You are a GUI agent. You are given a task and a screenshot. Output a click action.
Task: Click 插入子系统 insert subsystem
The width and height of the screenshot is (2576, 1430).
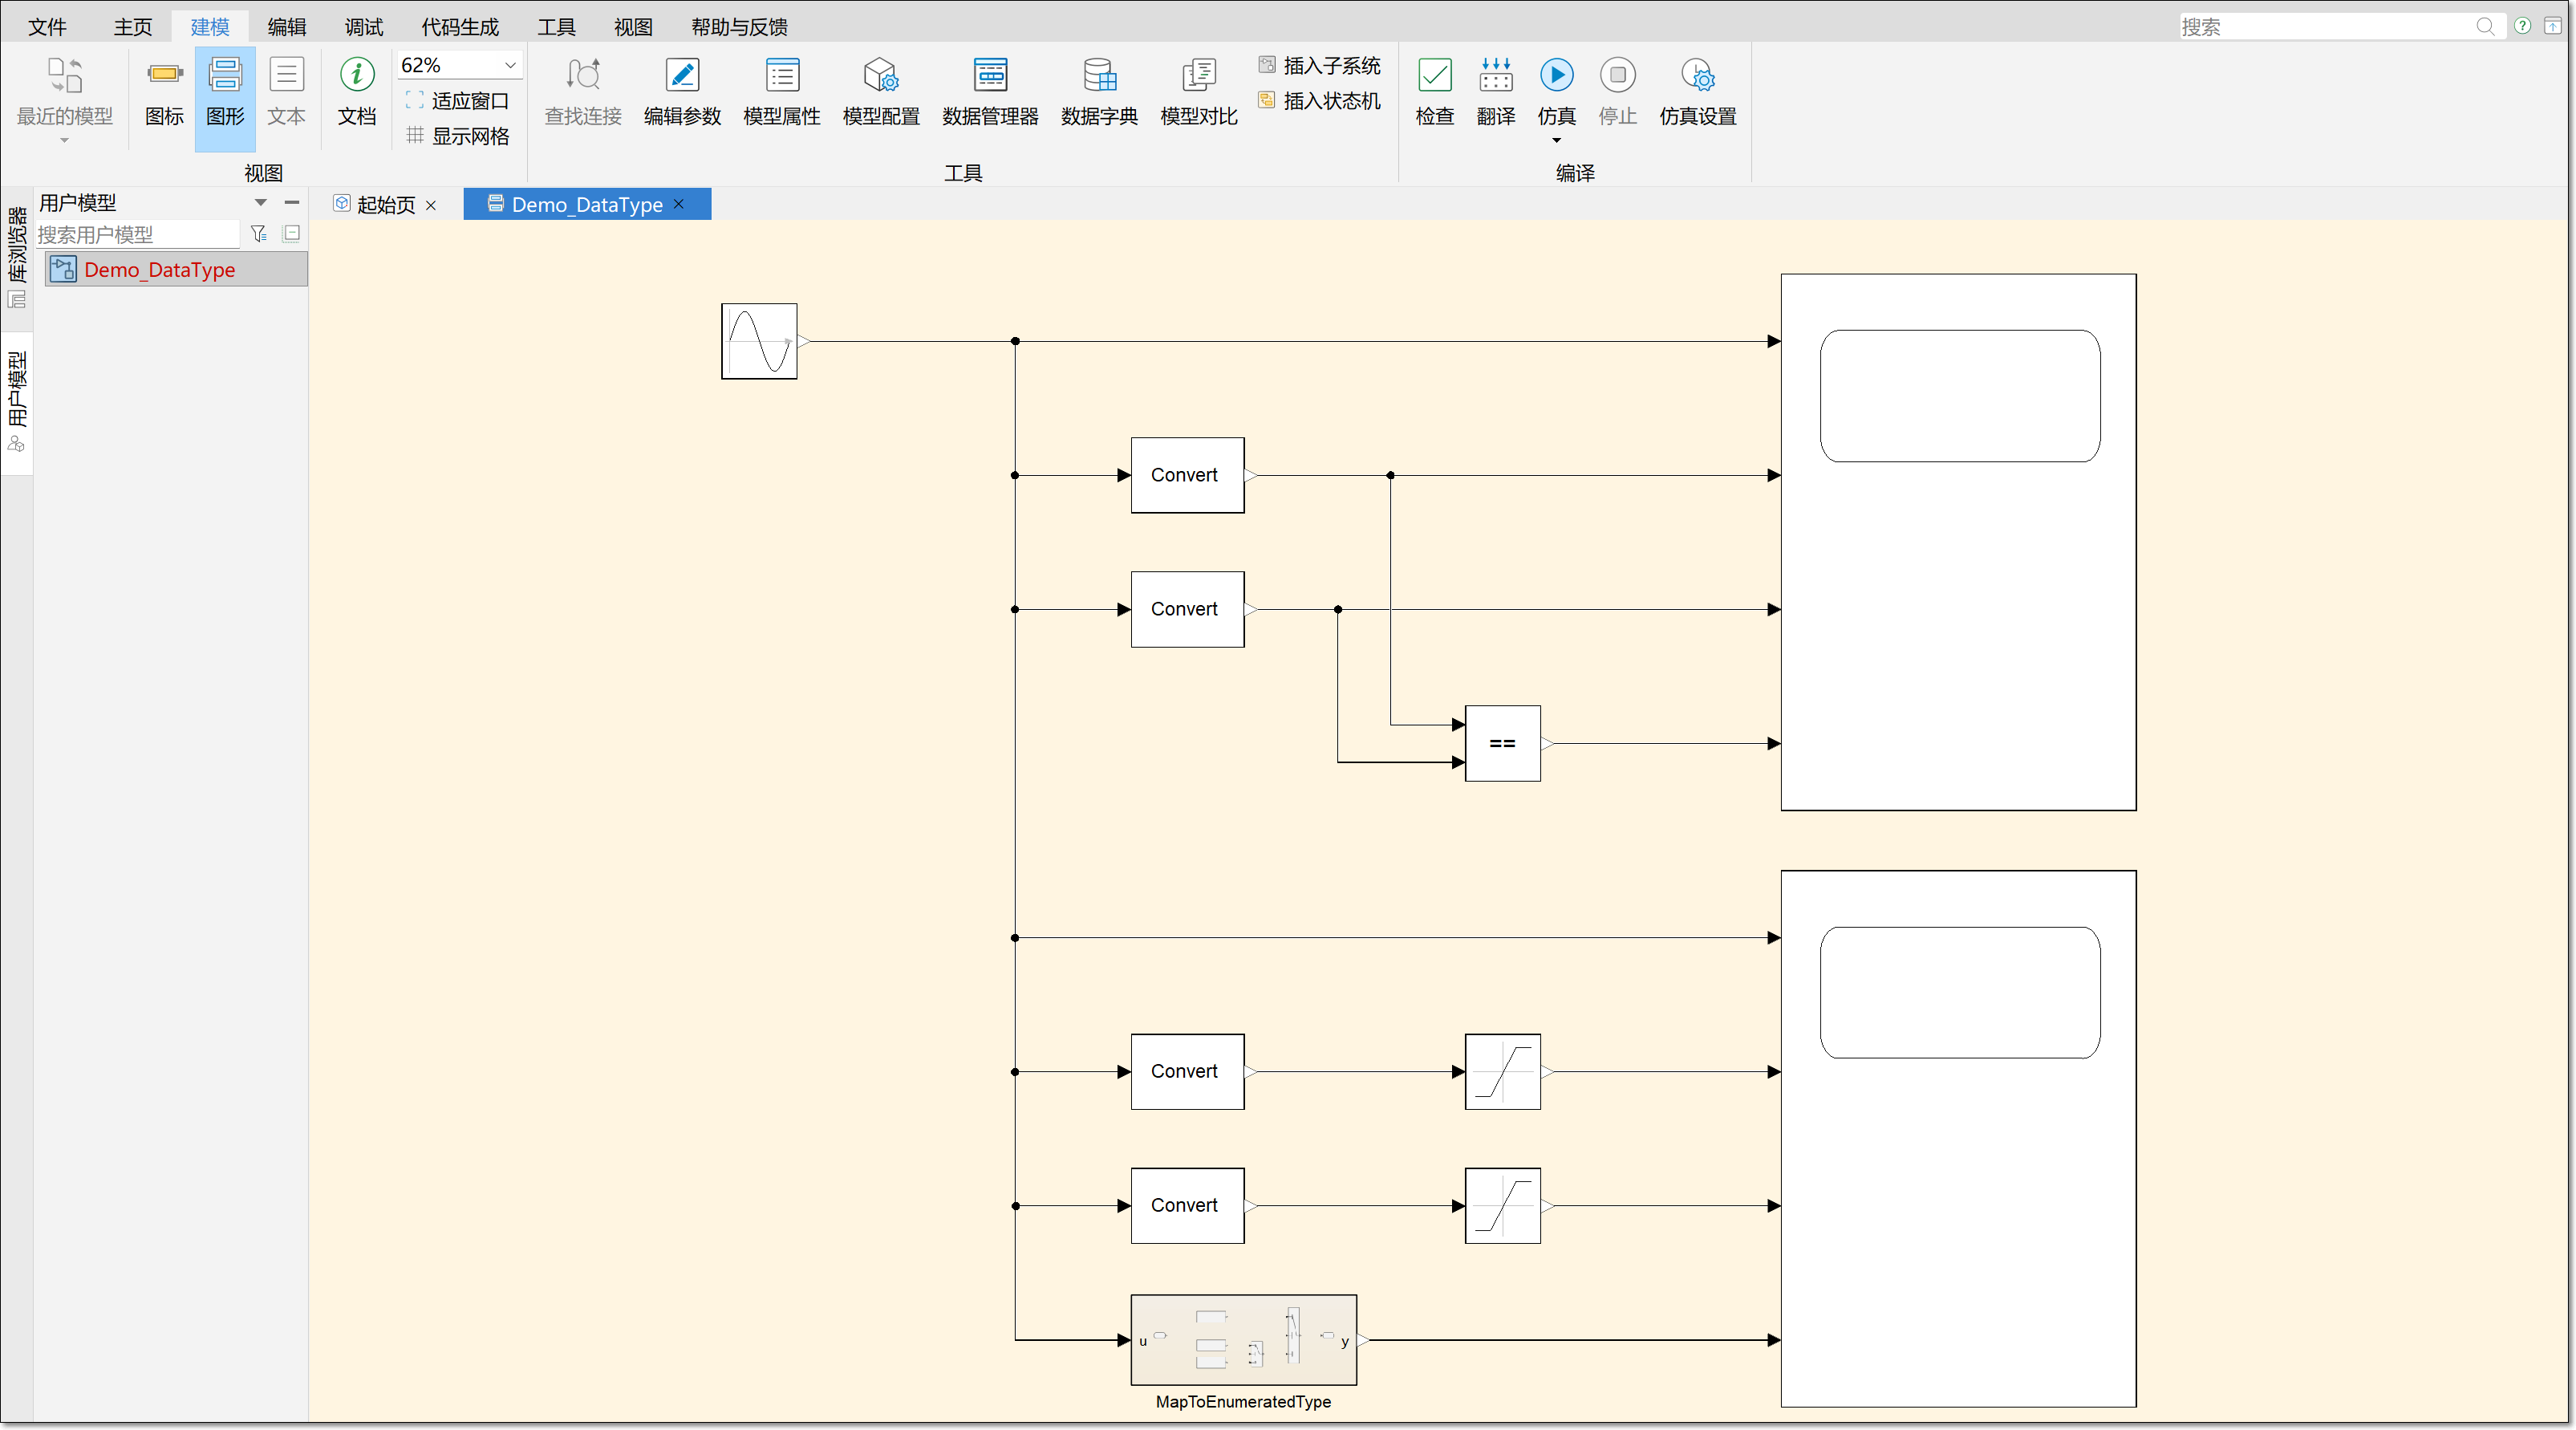tap(1319, 65)
